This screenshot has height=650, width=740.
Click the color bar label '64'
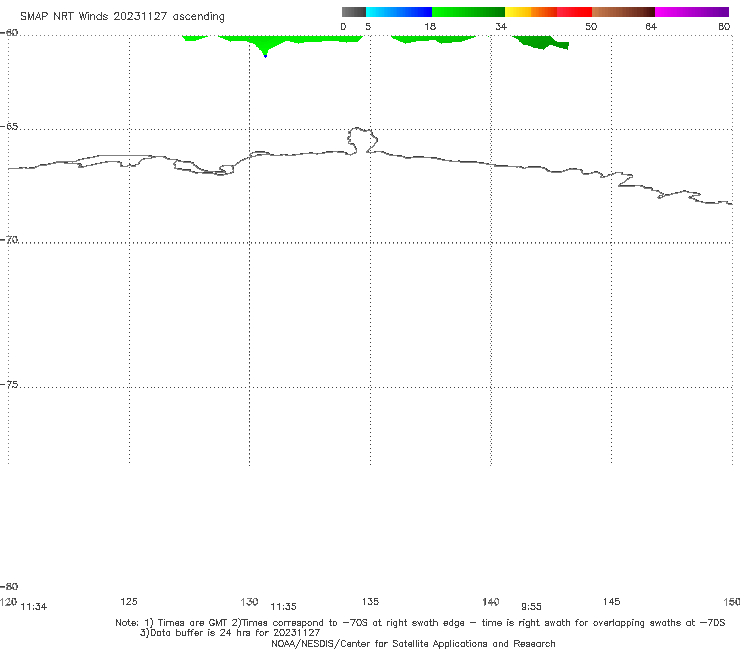(x=651, y=27)
